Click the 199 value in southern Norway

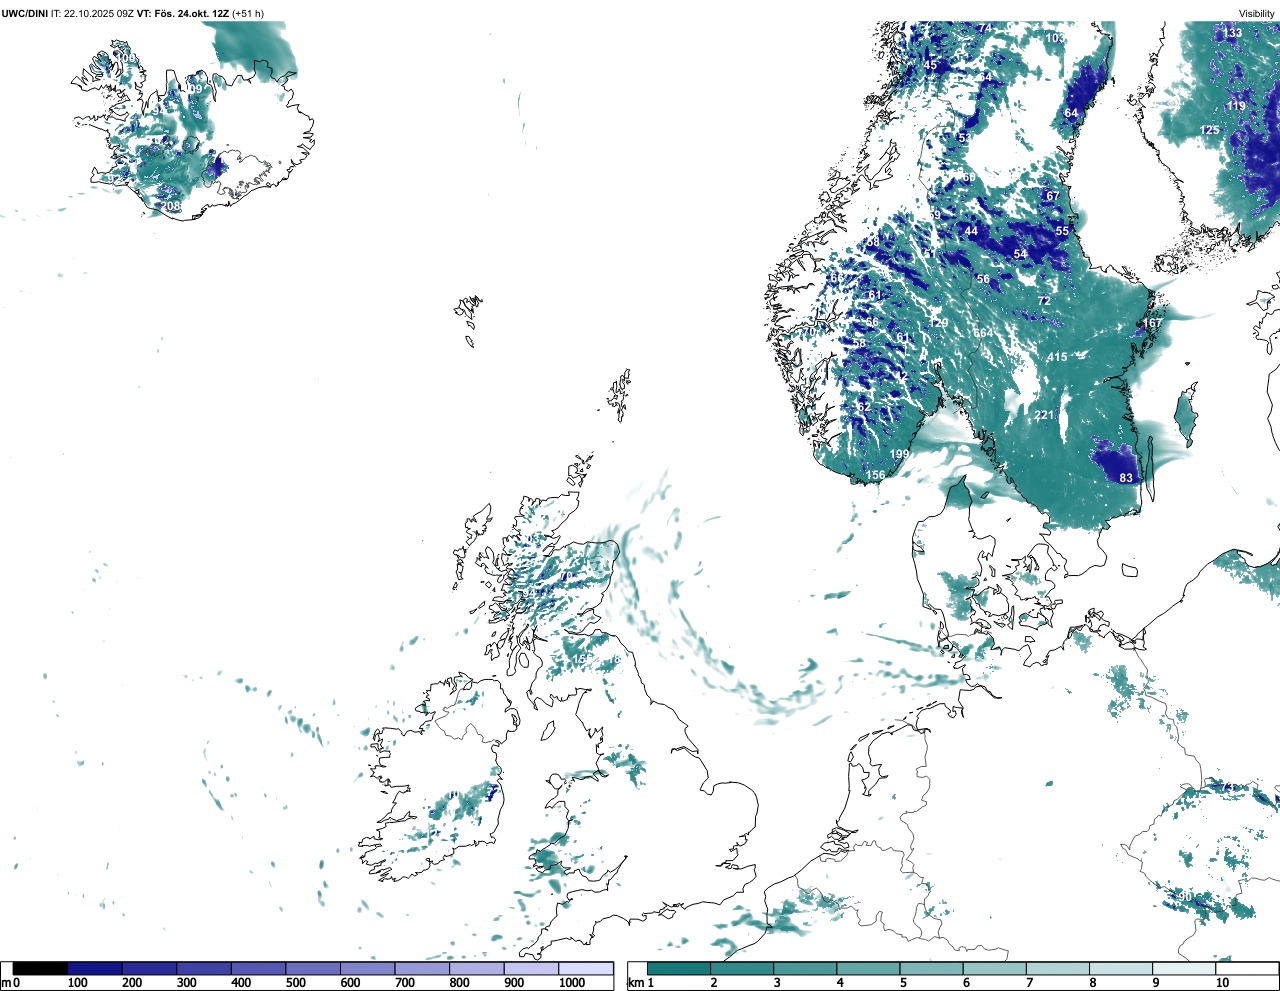[899, 454]
